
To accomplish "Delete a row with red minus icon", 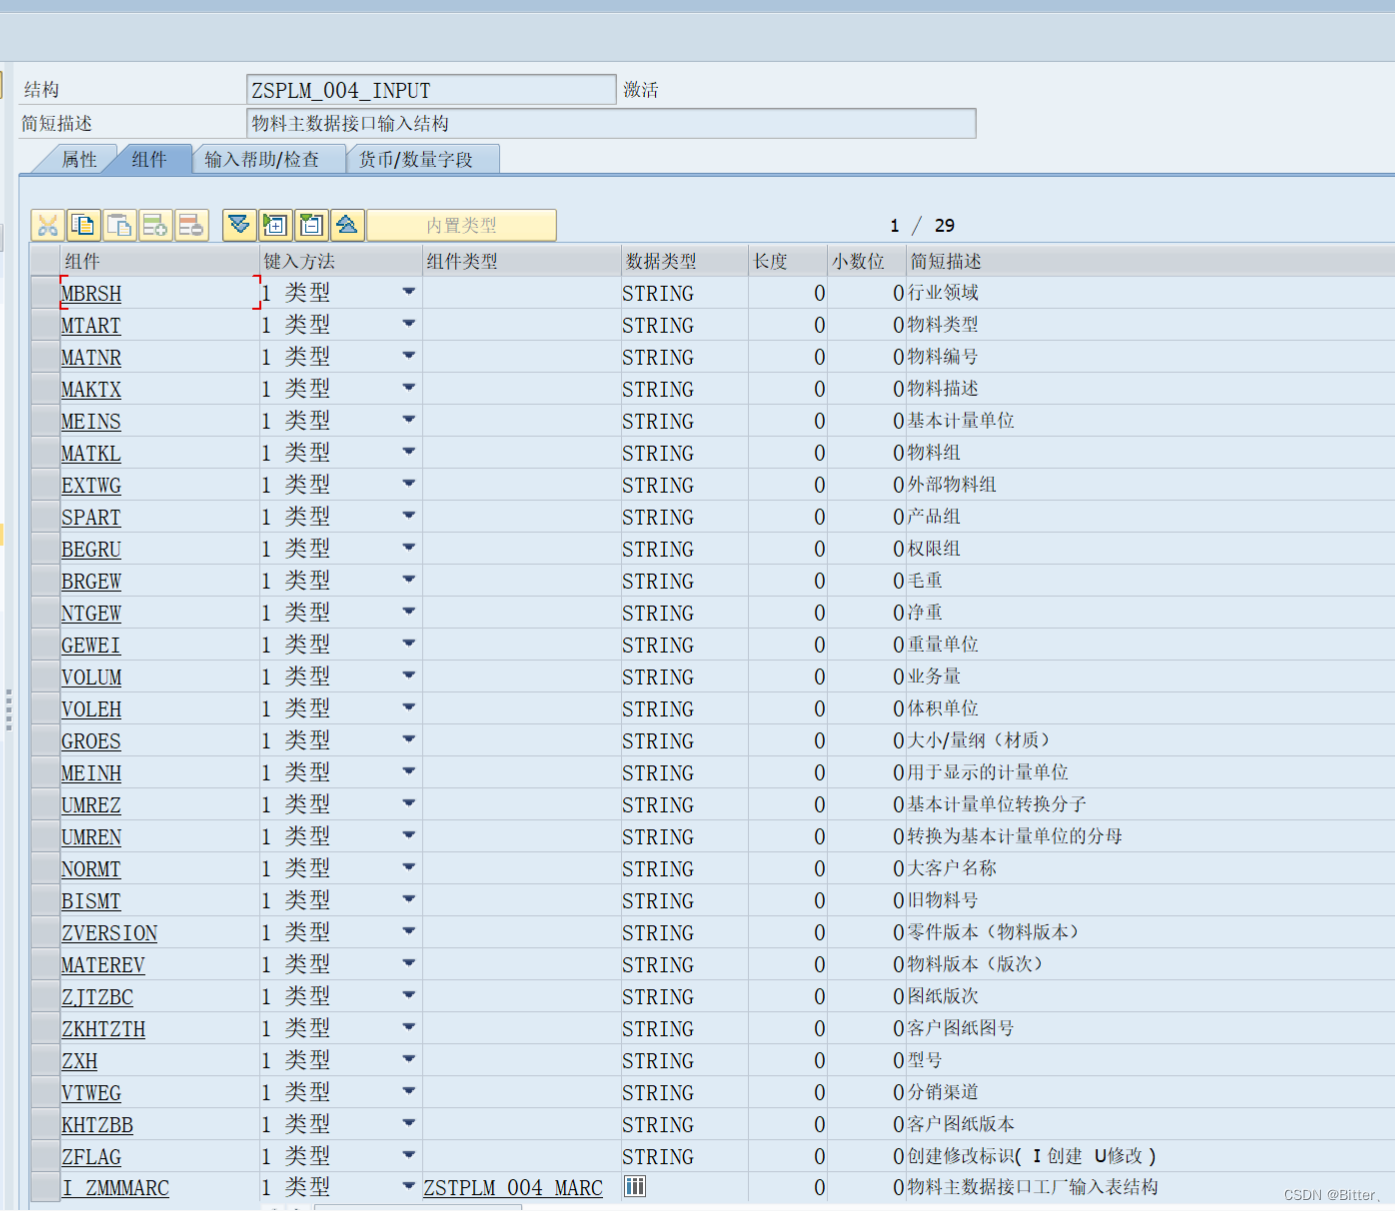I will pos(192,224).
